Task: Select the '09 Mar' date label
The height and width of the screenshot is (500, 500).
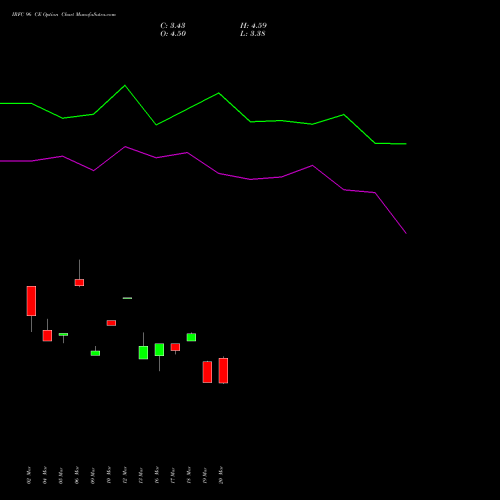Action: (93, 475)
